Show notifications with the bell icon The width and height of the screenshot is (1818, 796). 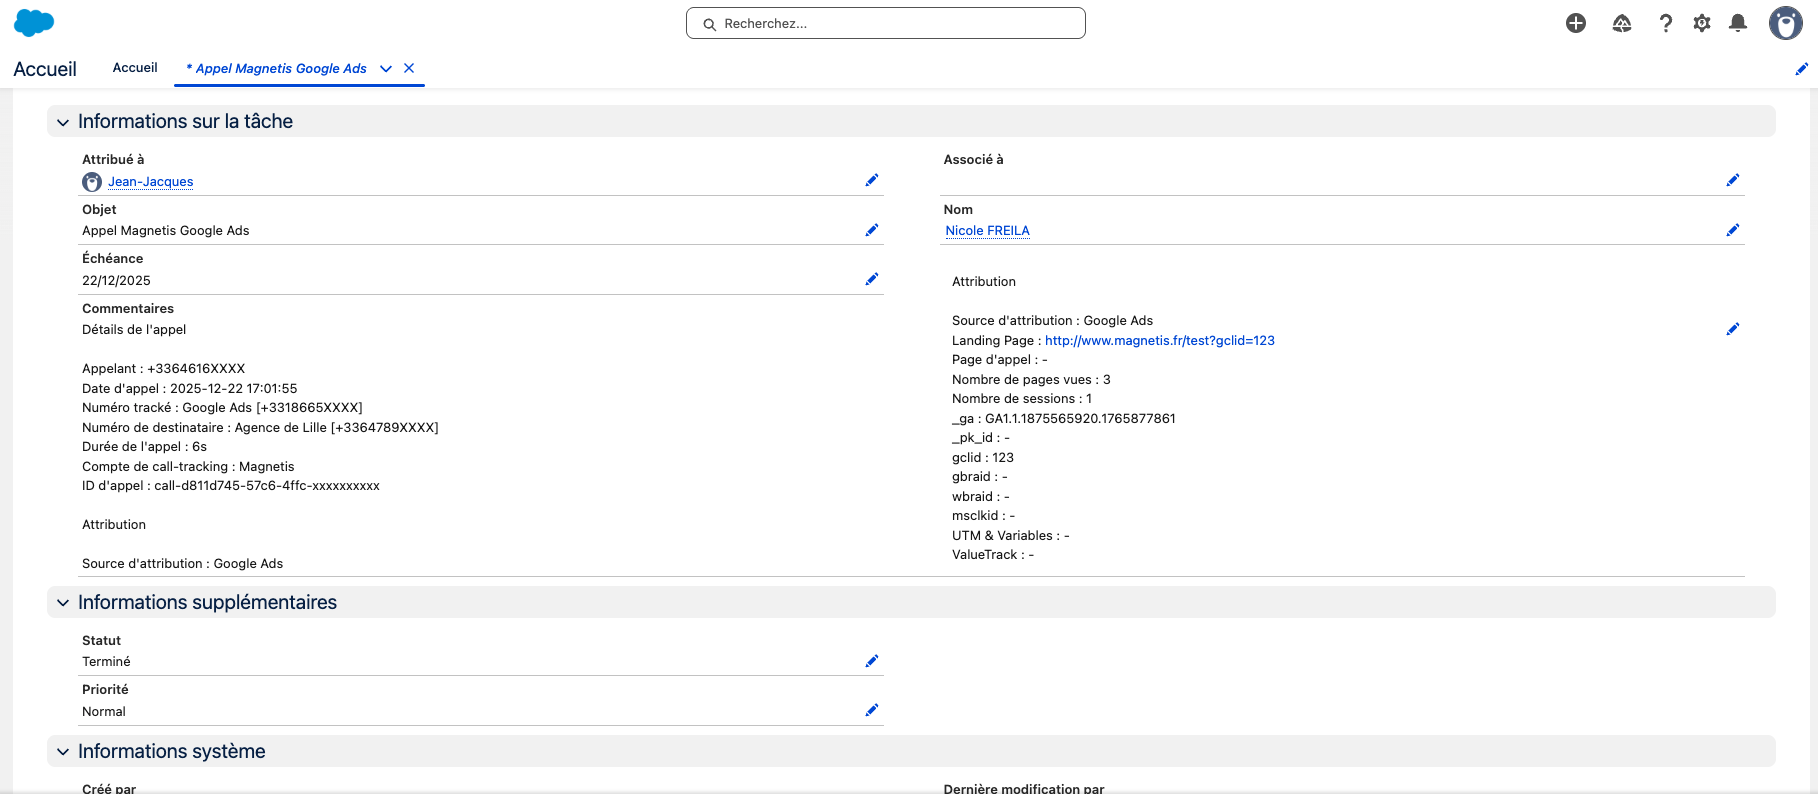coord(1739,23)
